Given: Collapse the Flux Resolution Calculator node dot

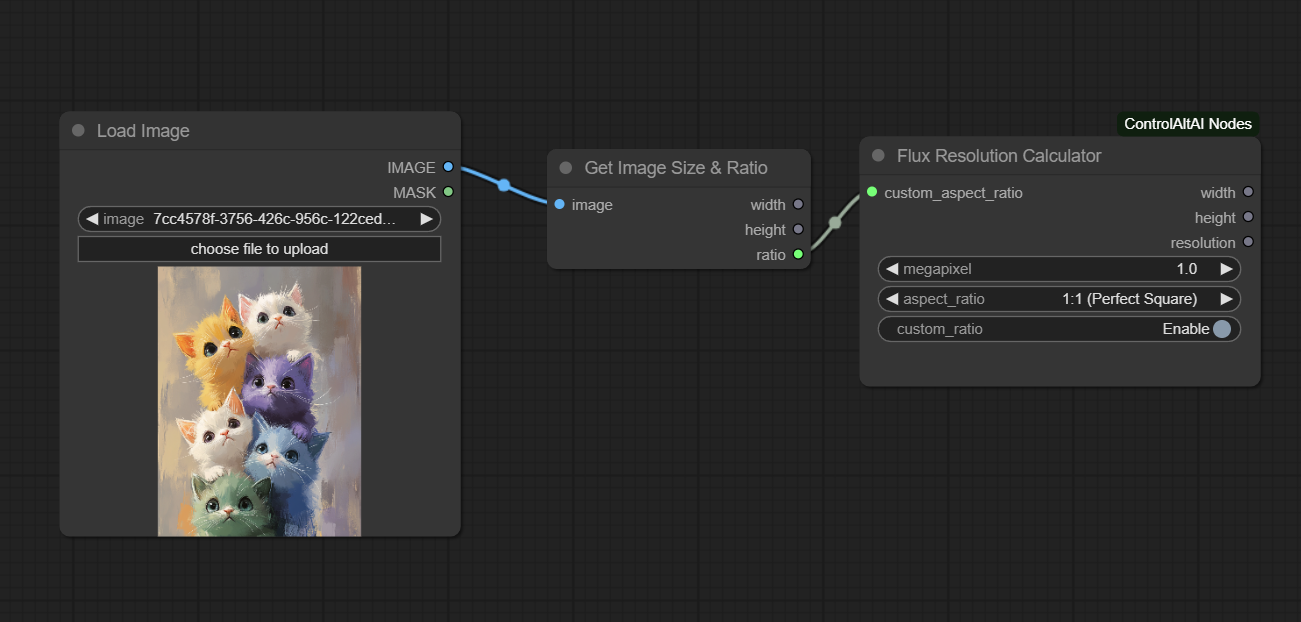Looking at the screenshot, I should click(879, 156).
